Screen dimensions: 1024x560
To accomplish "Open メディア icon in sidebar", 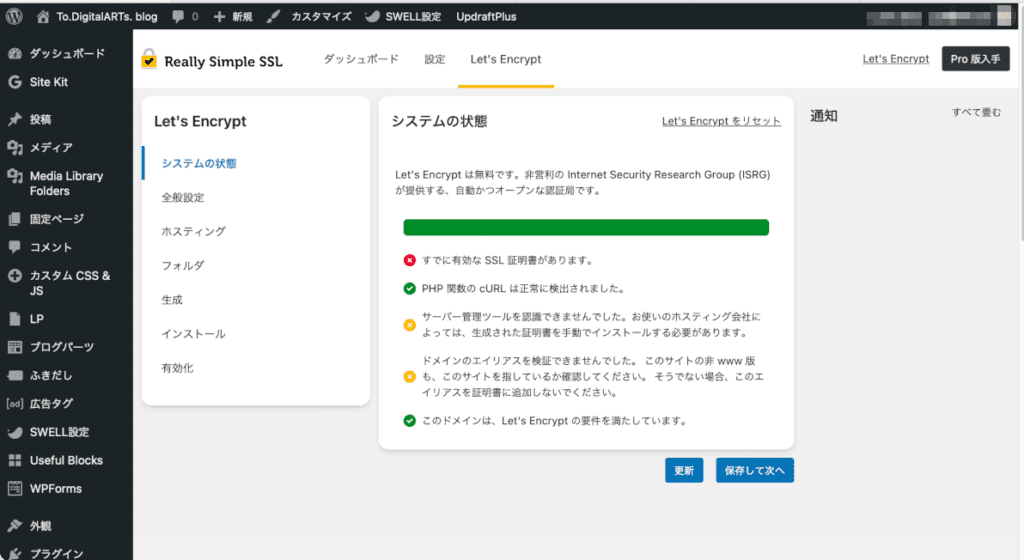I will [x=14, y=148].
